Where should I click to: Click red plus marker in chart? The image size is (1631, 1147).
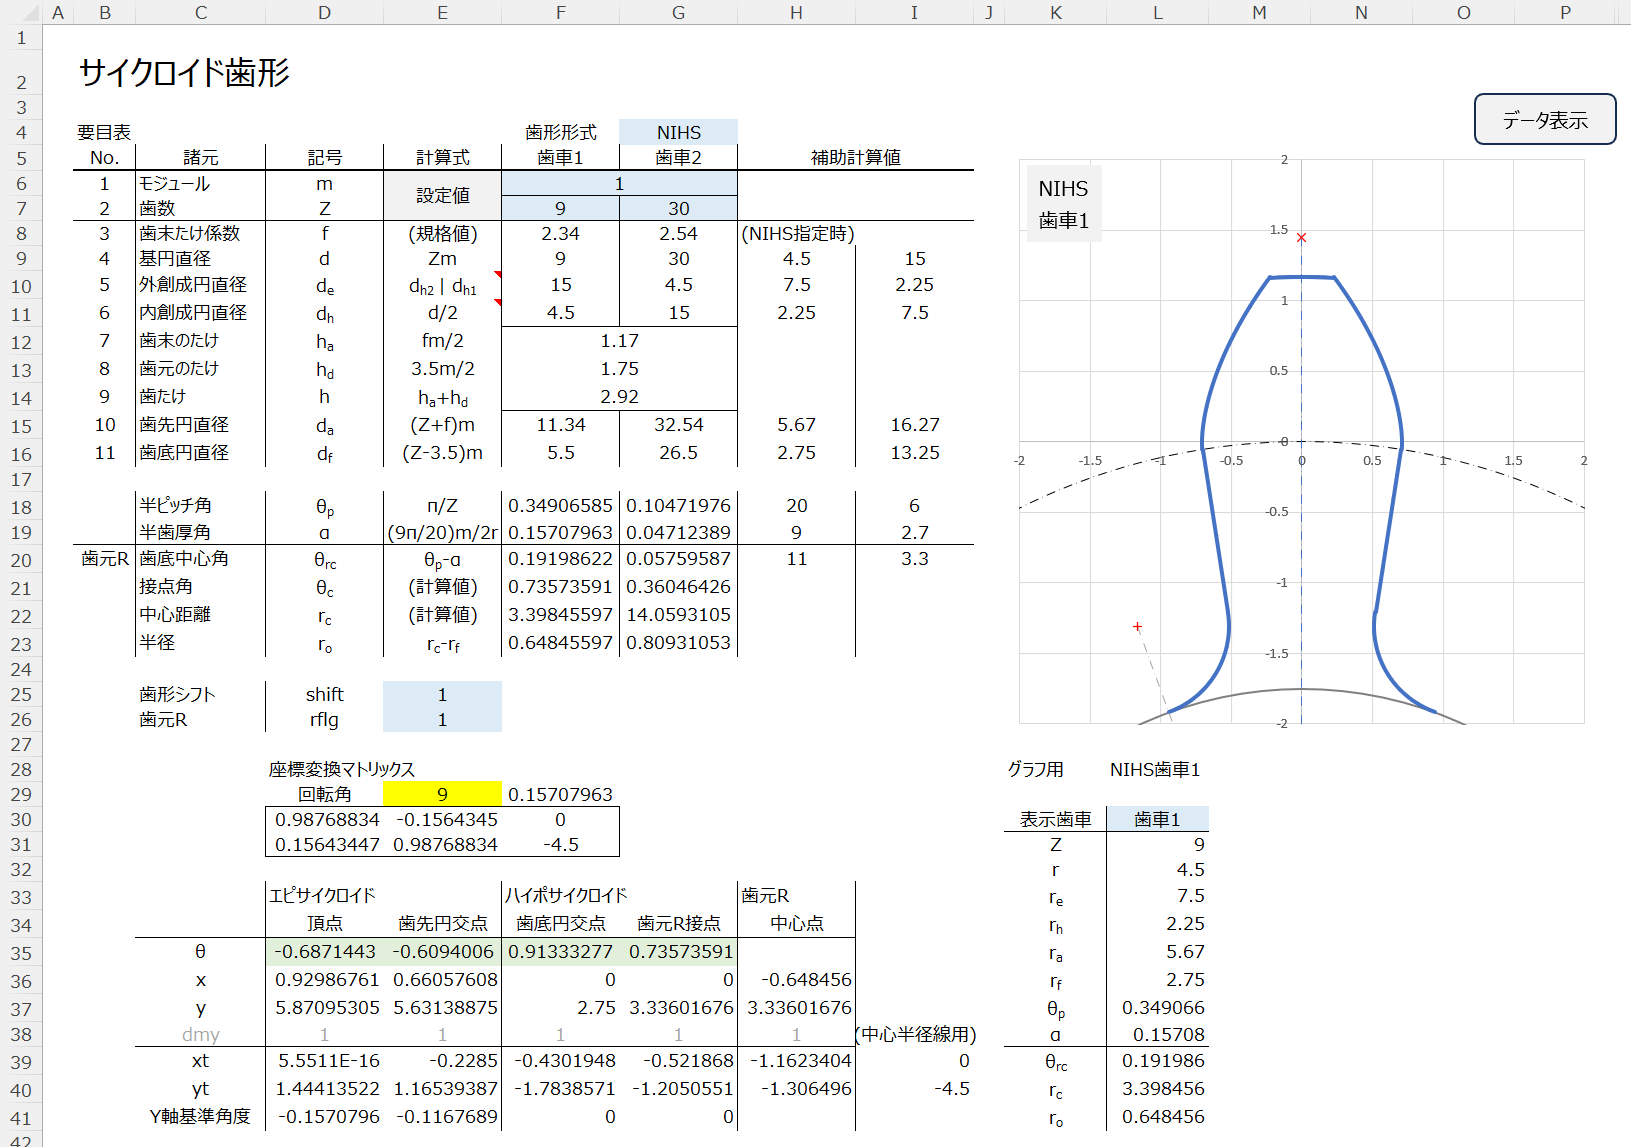[1137, 627]
